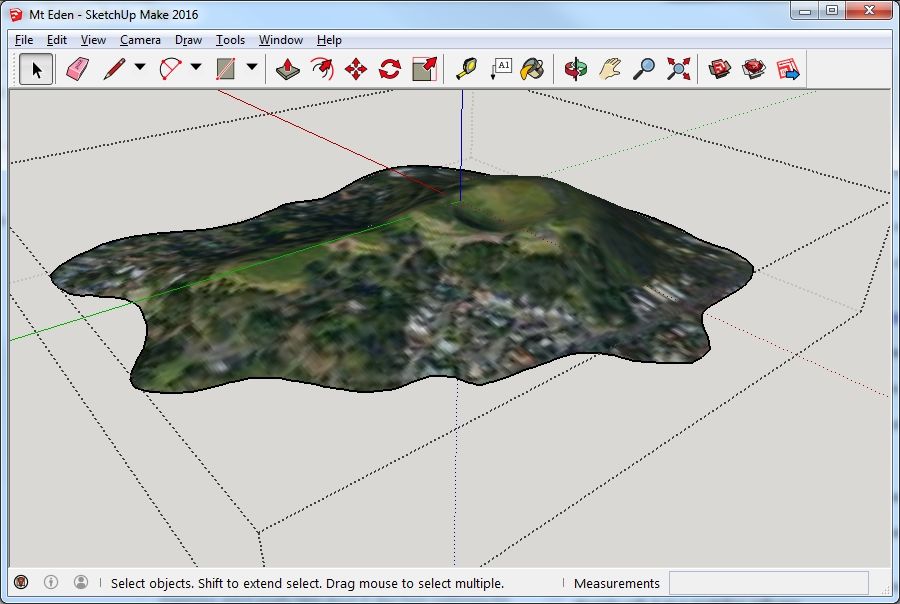Select the Pan hand tool

[610, 69]
